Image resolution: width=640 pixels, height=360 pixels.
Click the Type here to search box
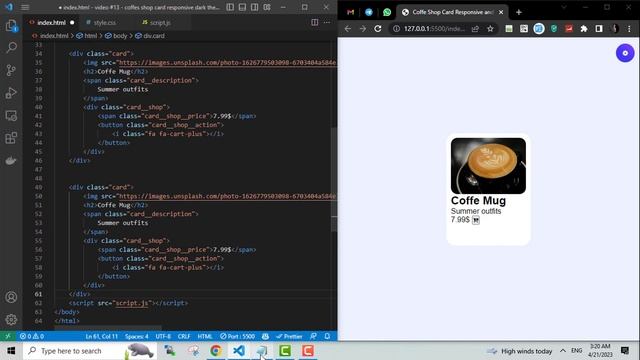pyautogui.click(x=90, y=351)
